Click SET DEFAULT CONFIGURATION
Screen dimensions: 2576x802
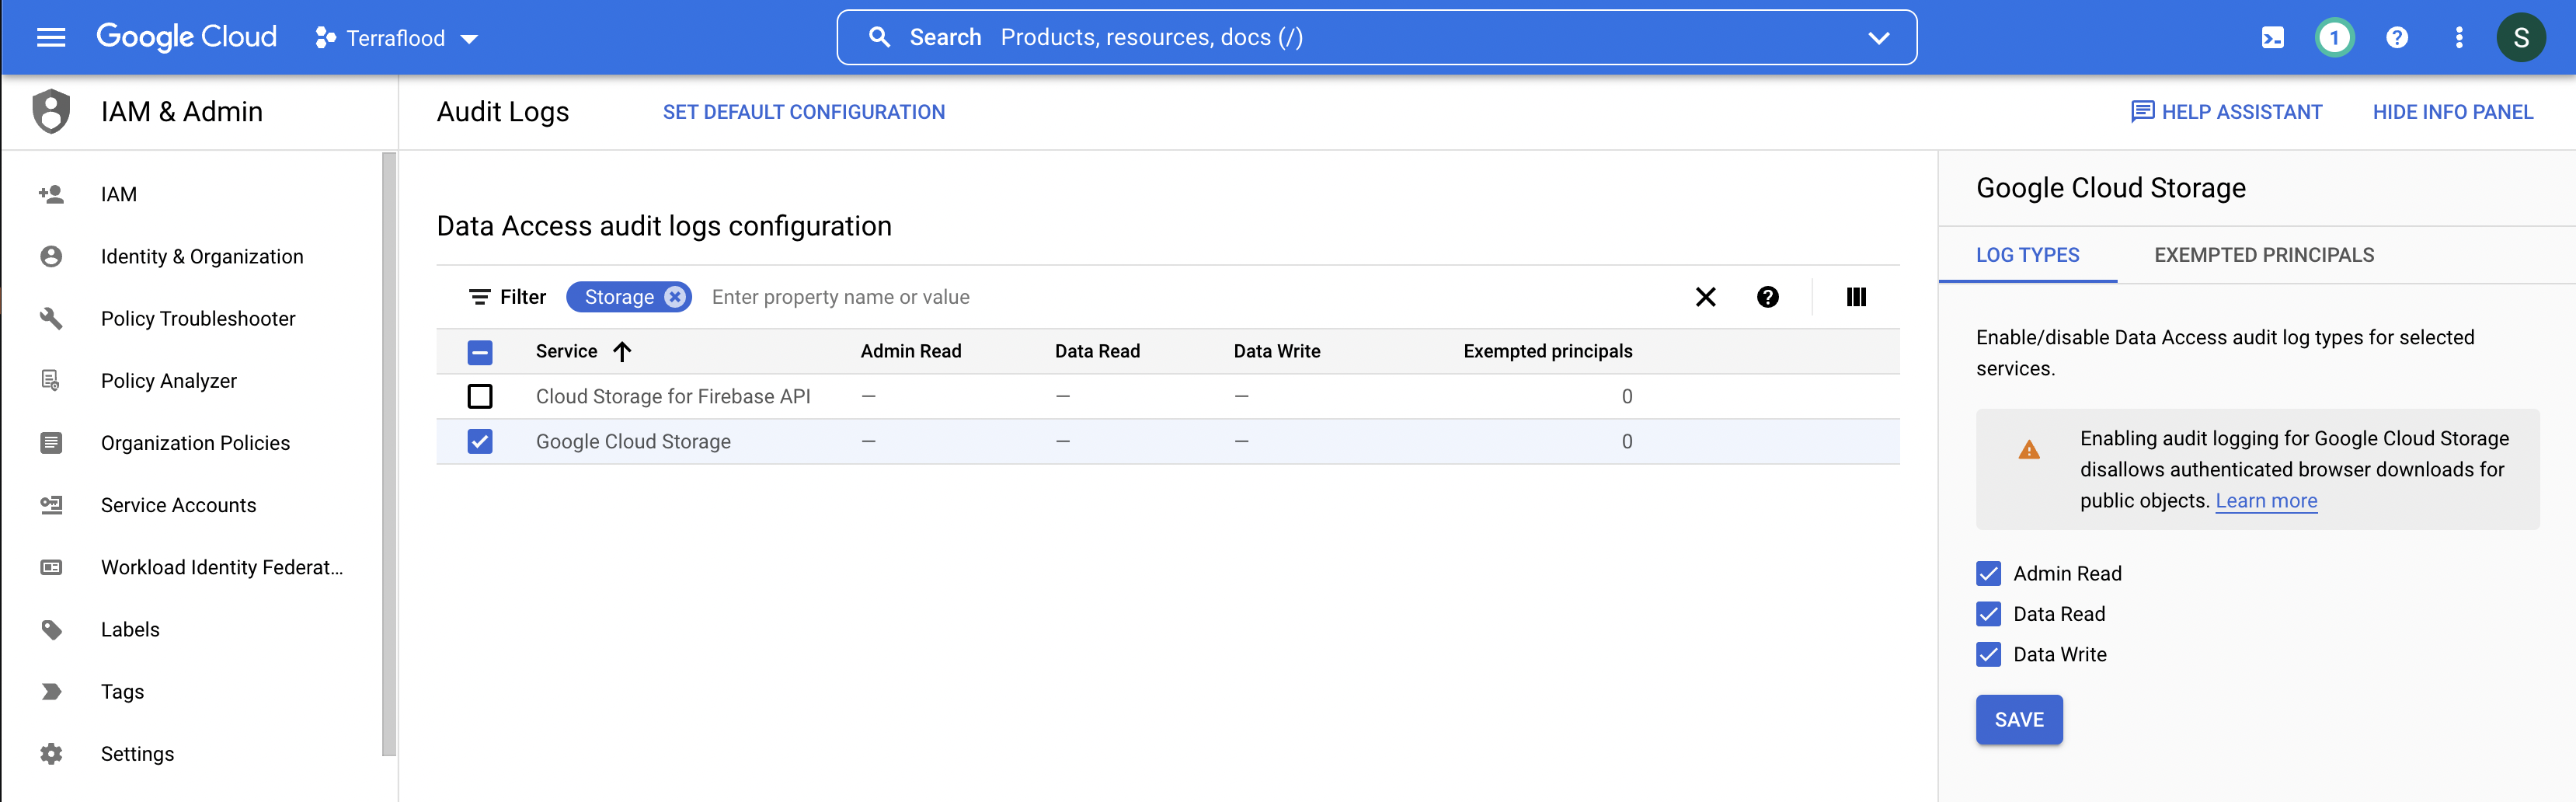click(x=803, y=112)
